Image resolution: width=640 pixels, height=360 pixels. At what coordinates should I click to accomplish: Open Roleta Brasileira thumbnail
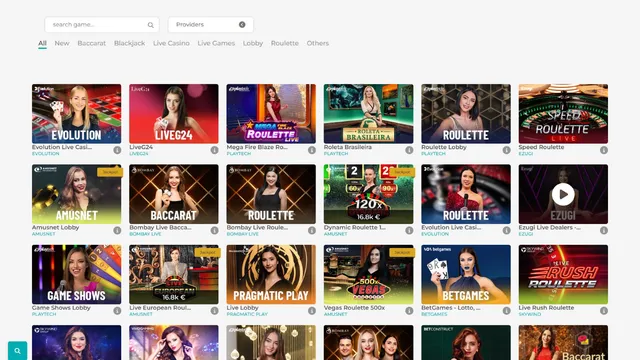click(x=369, y=114)
